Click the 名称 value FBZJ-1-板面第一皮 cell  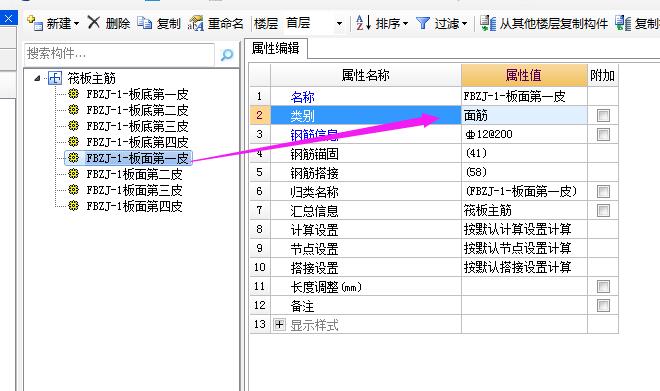(x=524, y=96)
